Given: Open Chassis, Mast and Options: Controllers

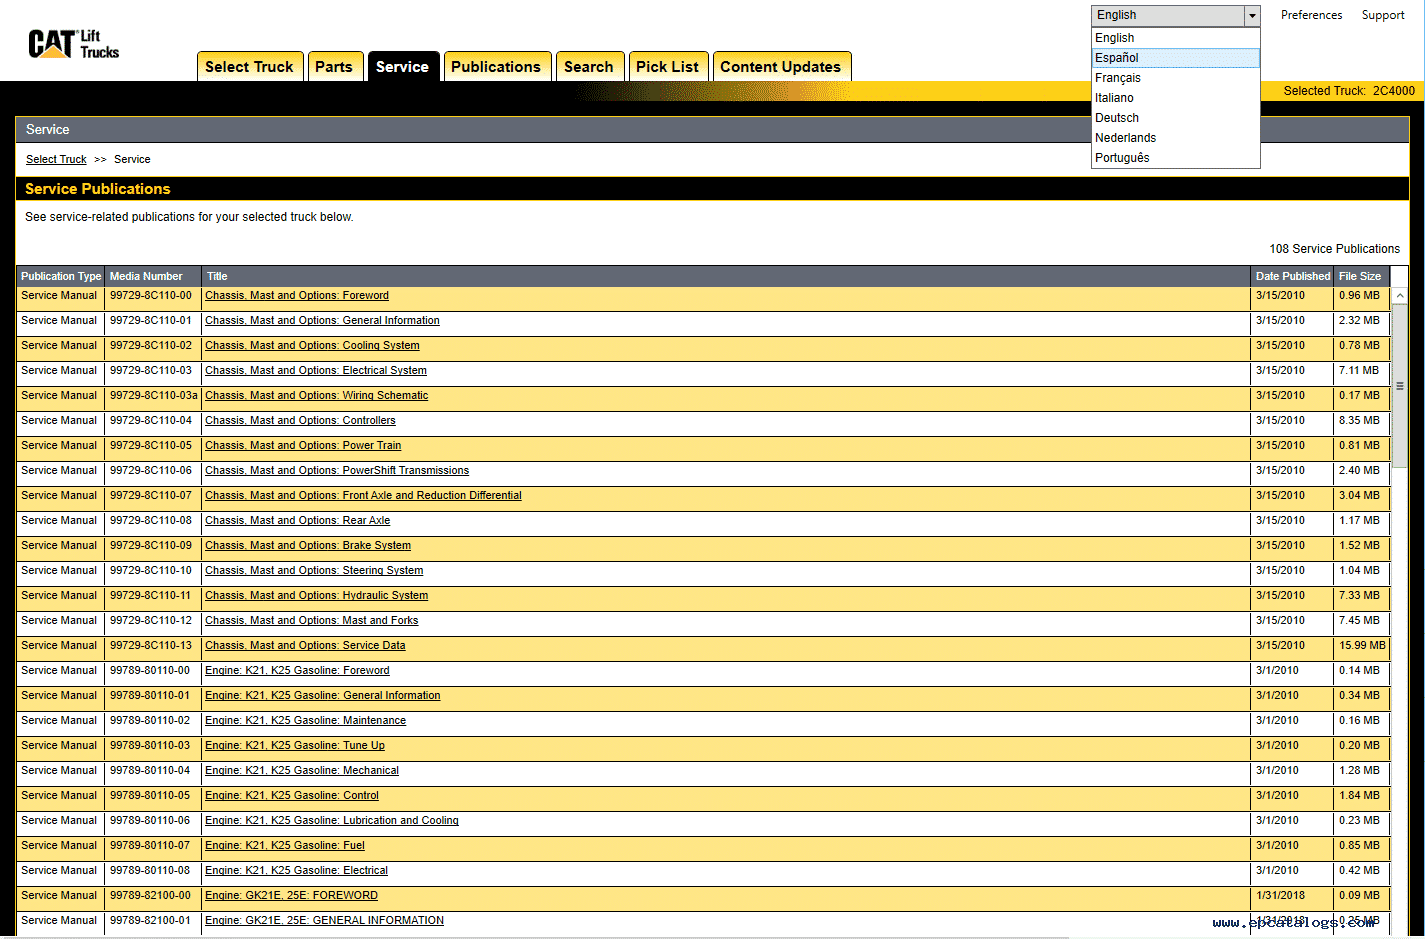Looking at the screenshot, I should click(300, 421).
